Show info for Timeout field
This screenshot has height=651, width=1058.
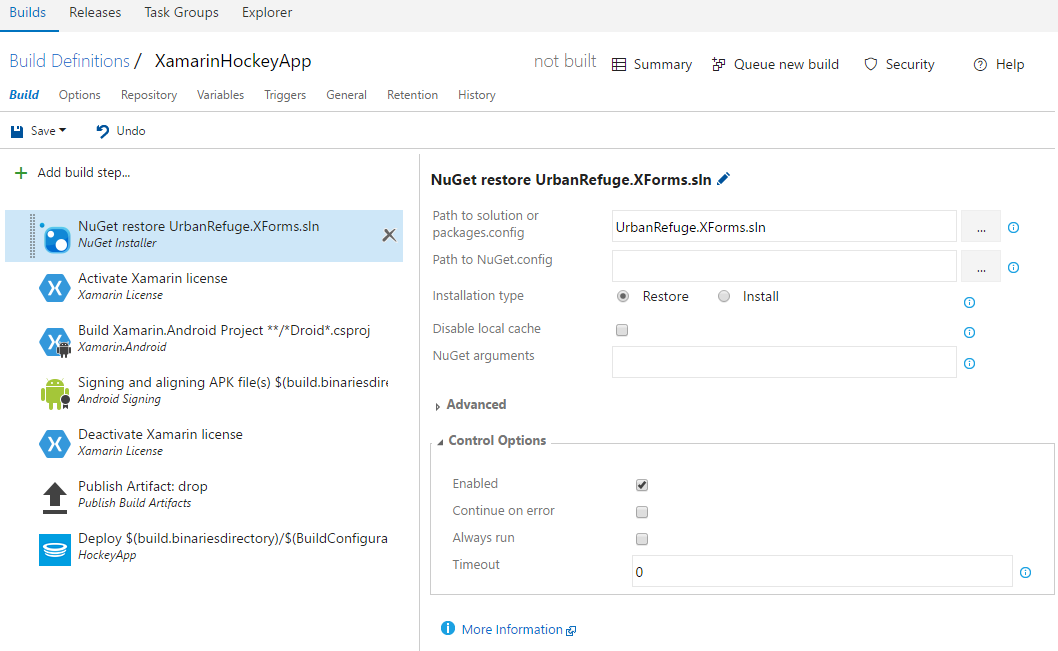pos(1026,572)
